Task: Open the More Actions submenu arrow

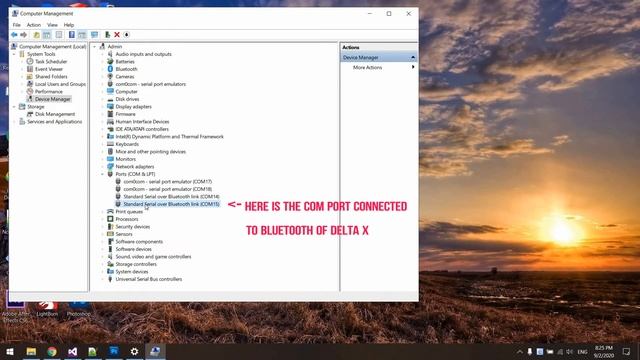Action: [413, 67]
